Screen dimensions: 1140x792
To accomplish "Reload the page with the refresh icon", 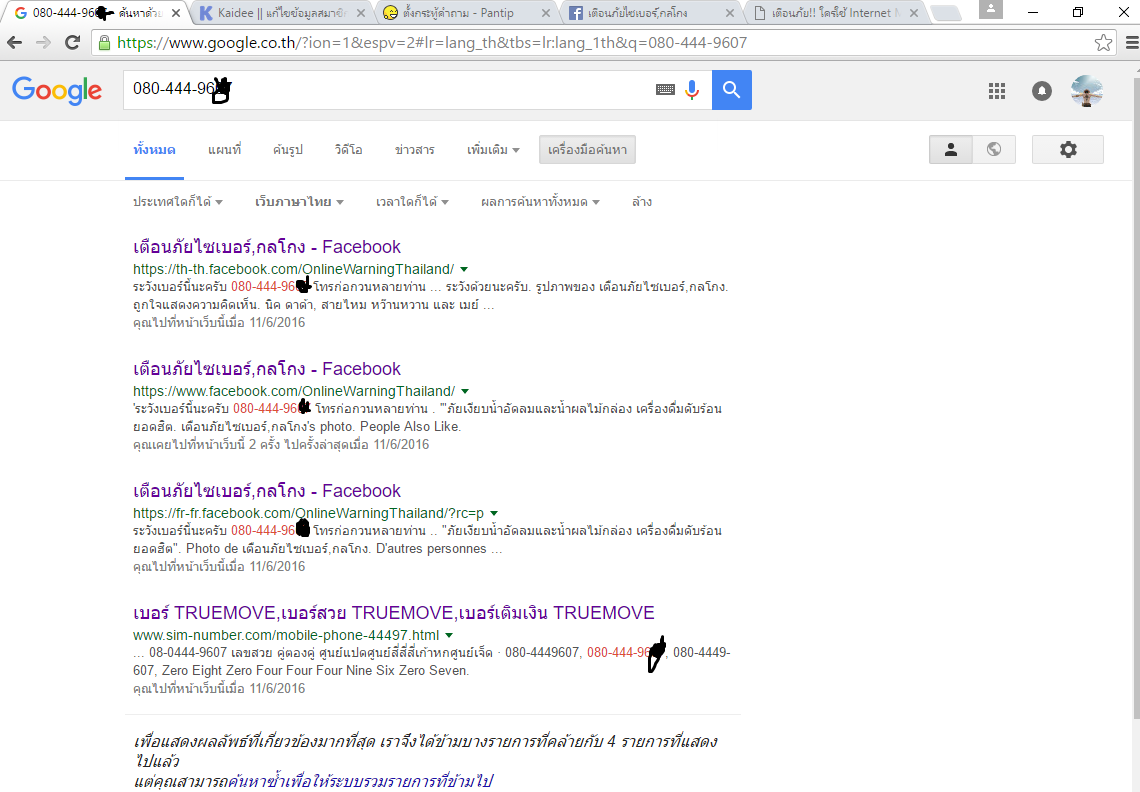I will pyautogui.click(x=72, y=43).
